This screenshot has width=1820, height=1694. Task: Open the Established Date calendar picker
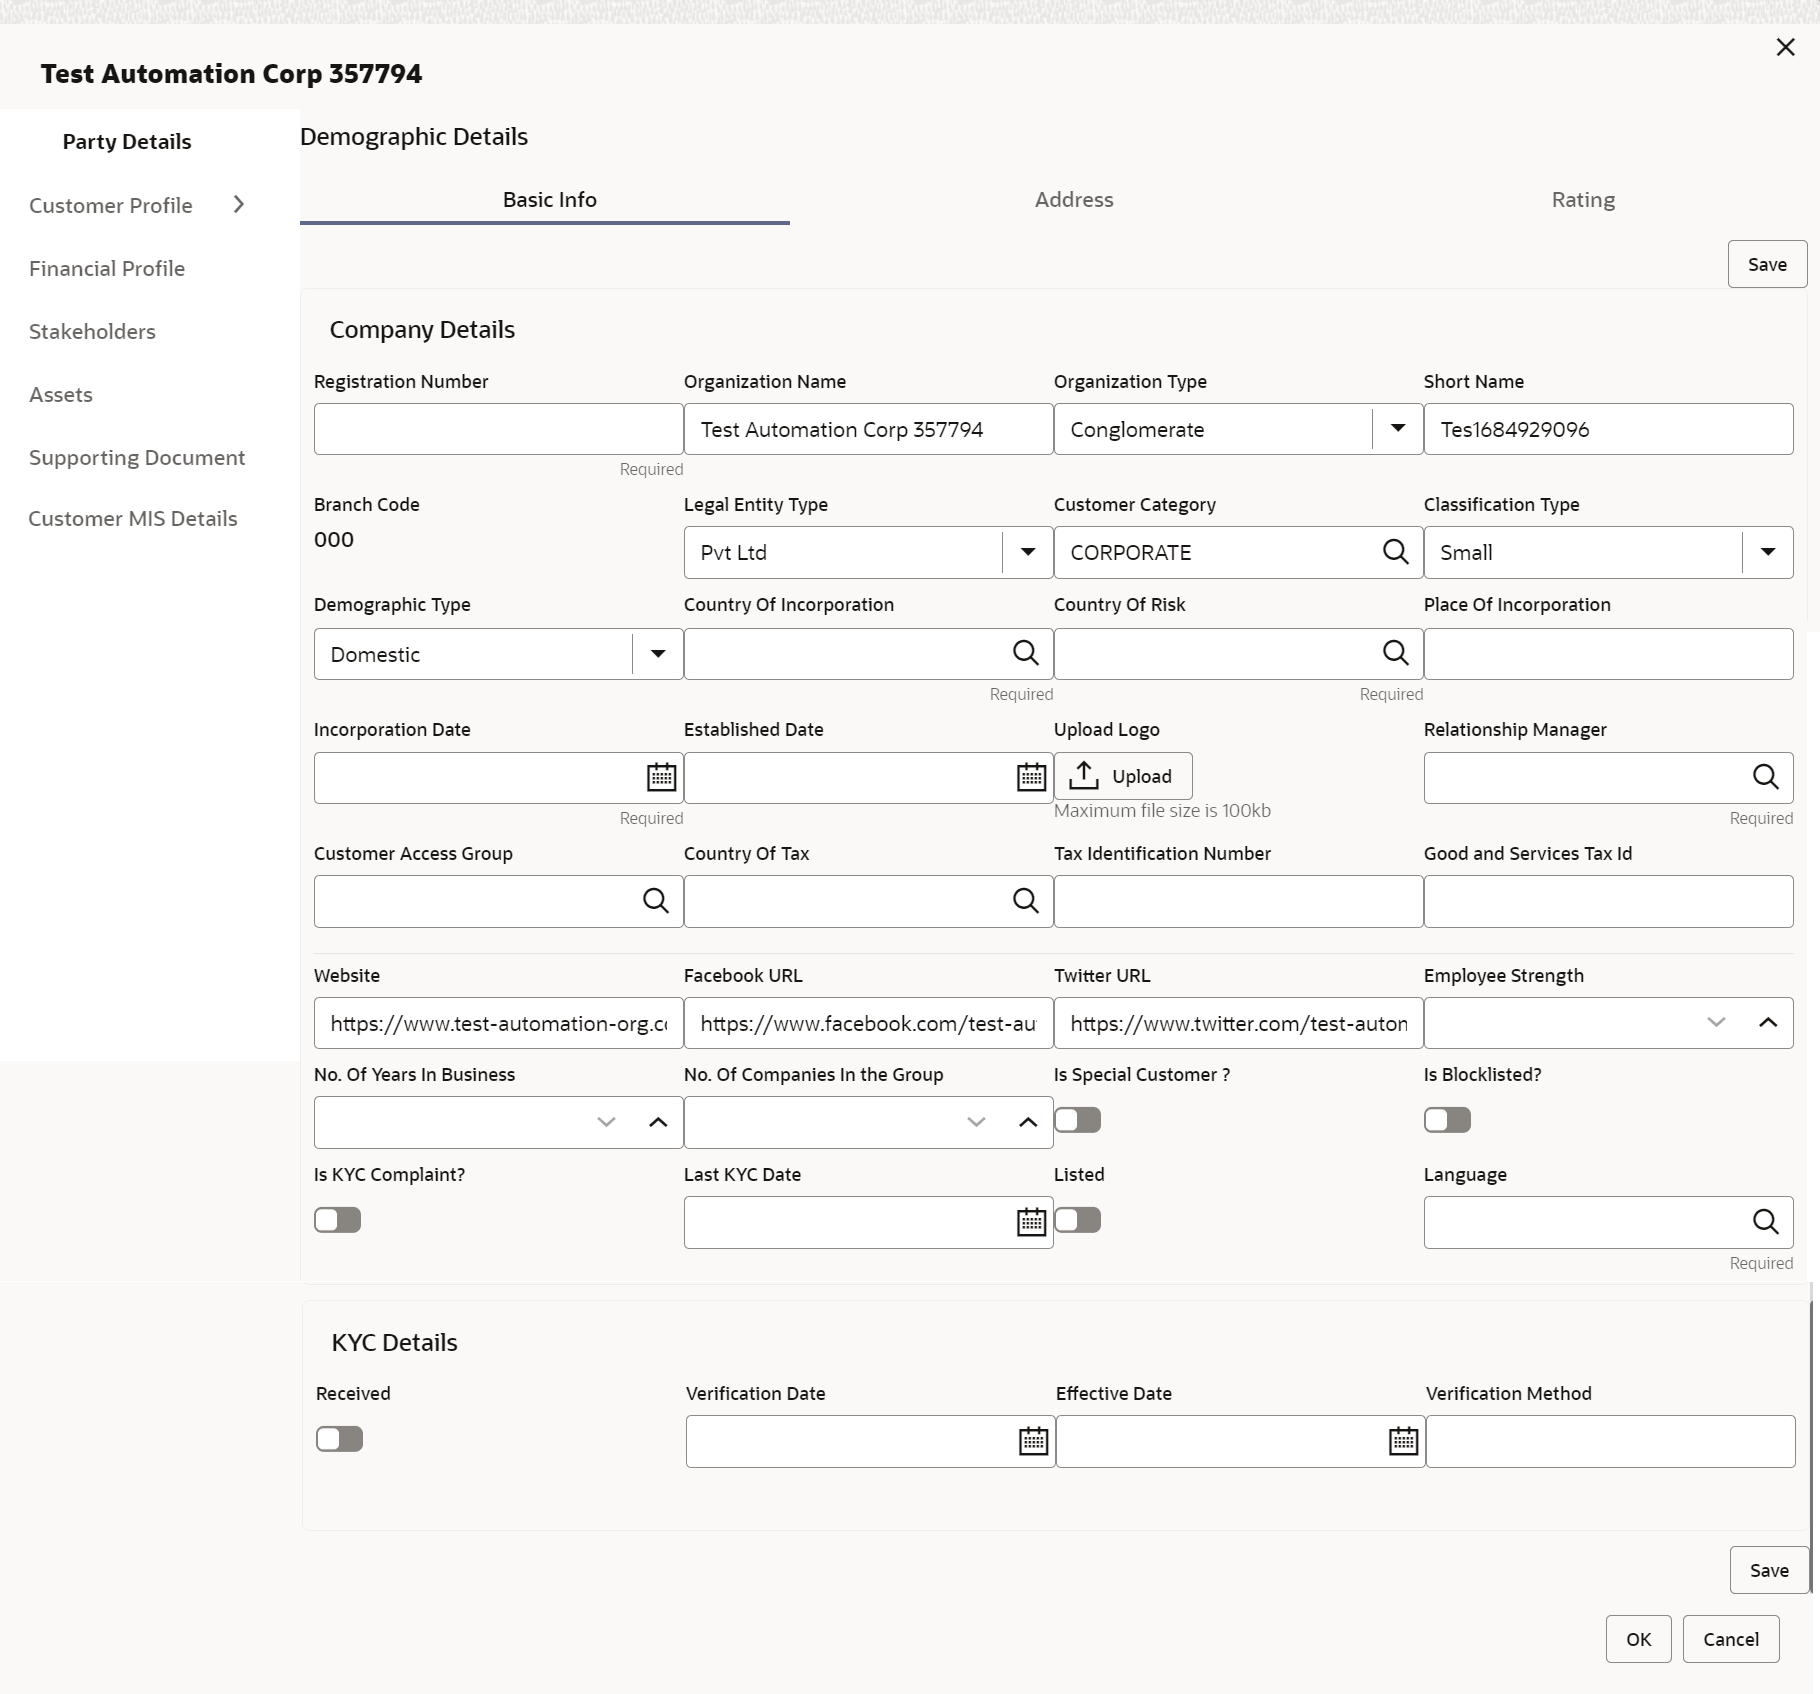1031,777
